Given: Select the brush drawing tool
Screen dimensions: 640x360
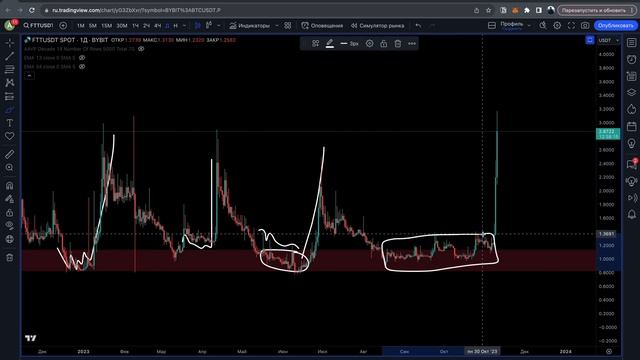Looking at the screenshot, I should [9, 110].
